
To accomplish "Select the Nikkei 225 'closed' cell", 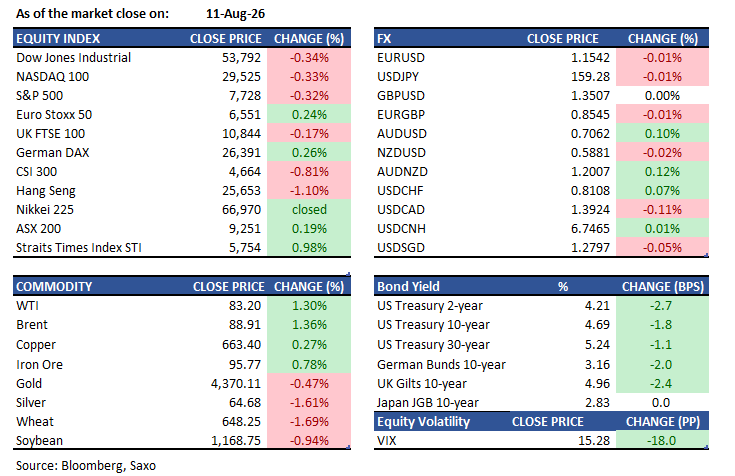I will (x=309, y=210).
